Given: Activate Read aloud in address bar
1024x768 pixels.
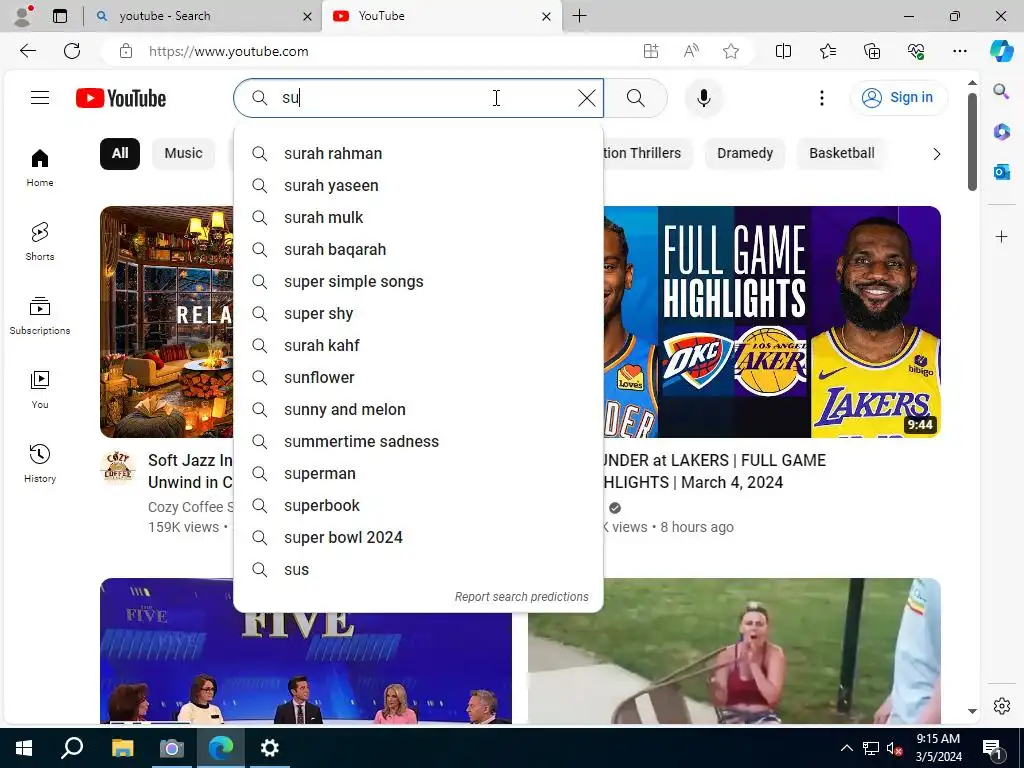Looking at the screenshot, I should click(691, 52).
